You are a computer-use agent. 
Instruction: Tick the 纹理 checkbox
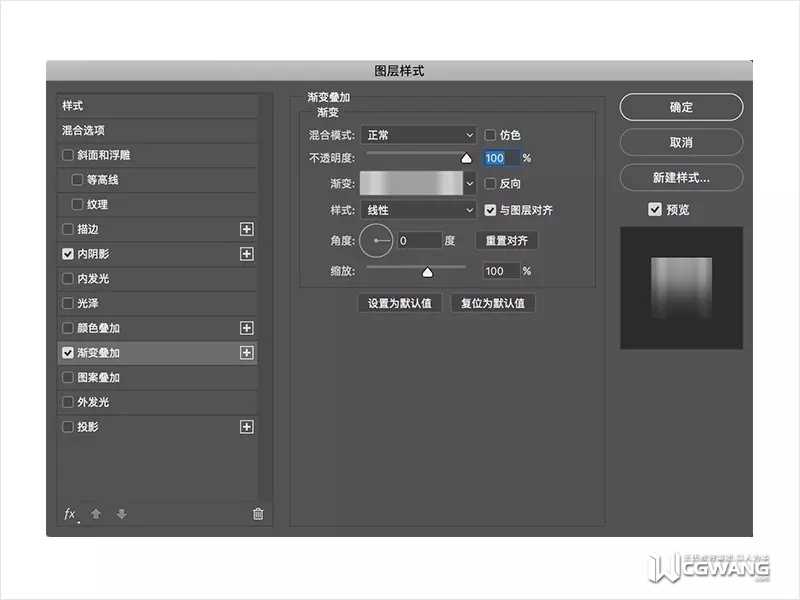[78, 204]
